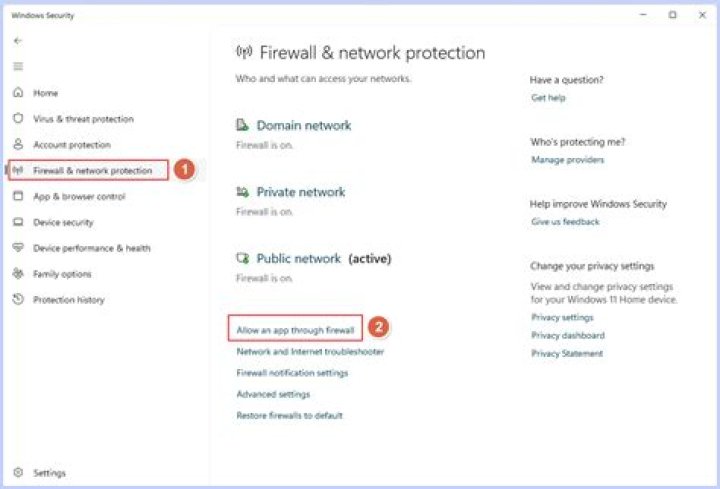The image size is (720, 489).
Task: Open the hamburger navigation menu
Action: click(18, 66)
